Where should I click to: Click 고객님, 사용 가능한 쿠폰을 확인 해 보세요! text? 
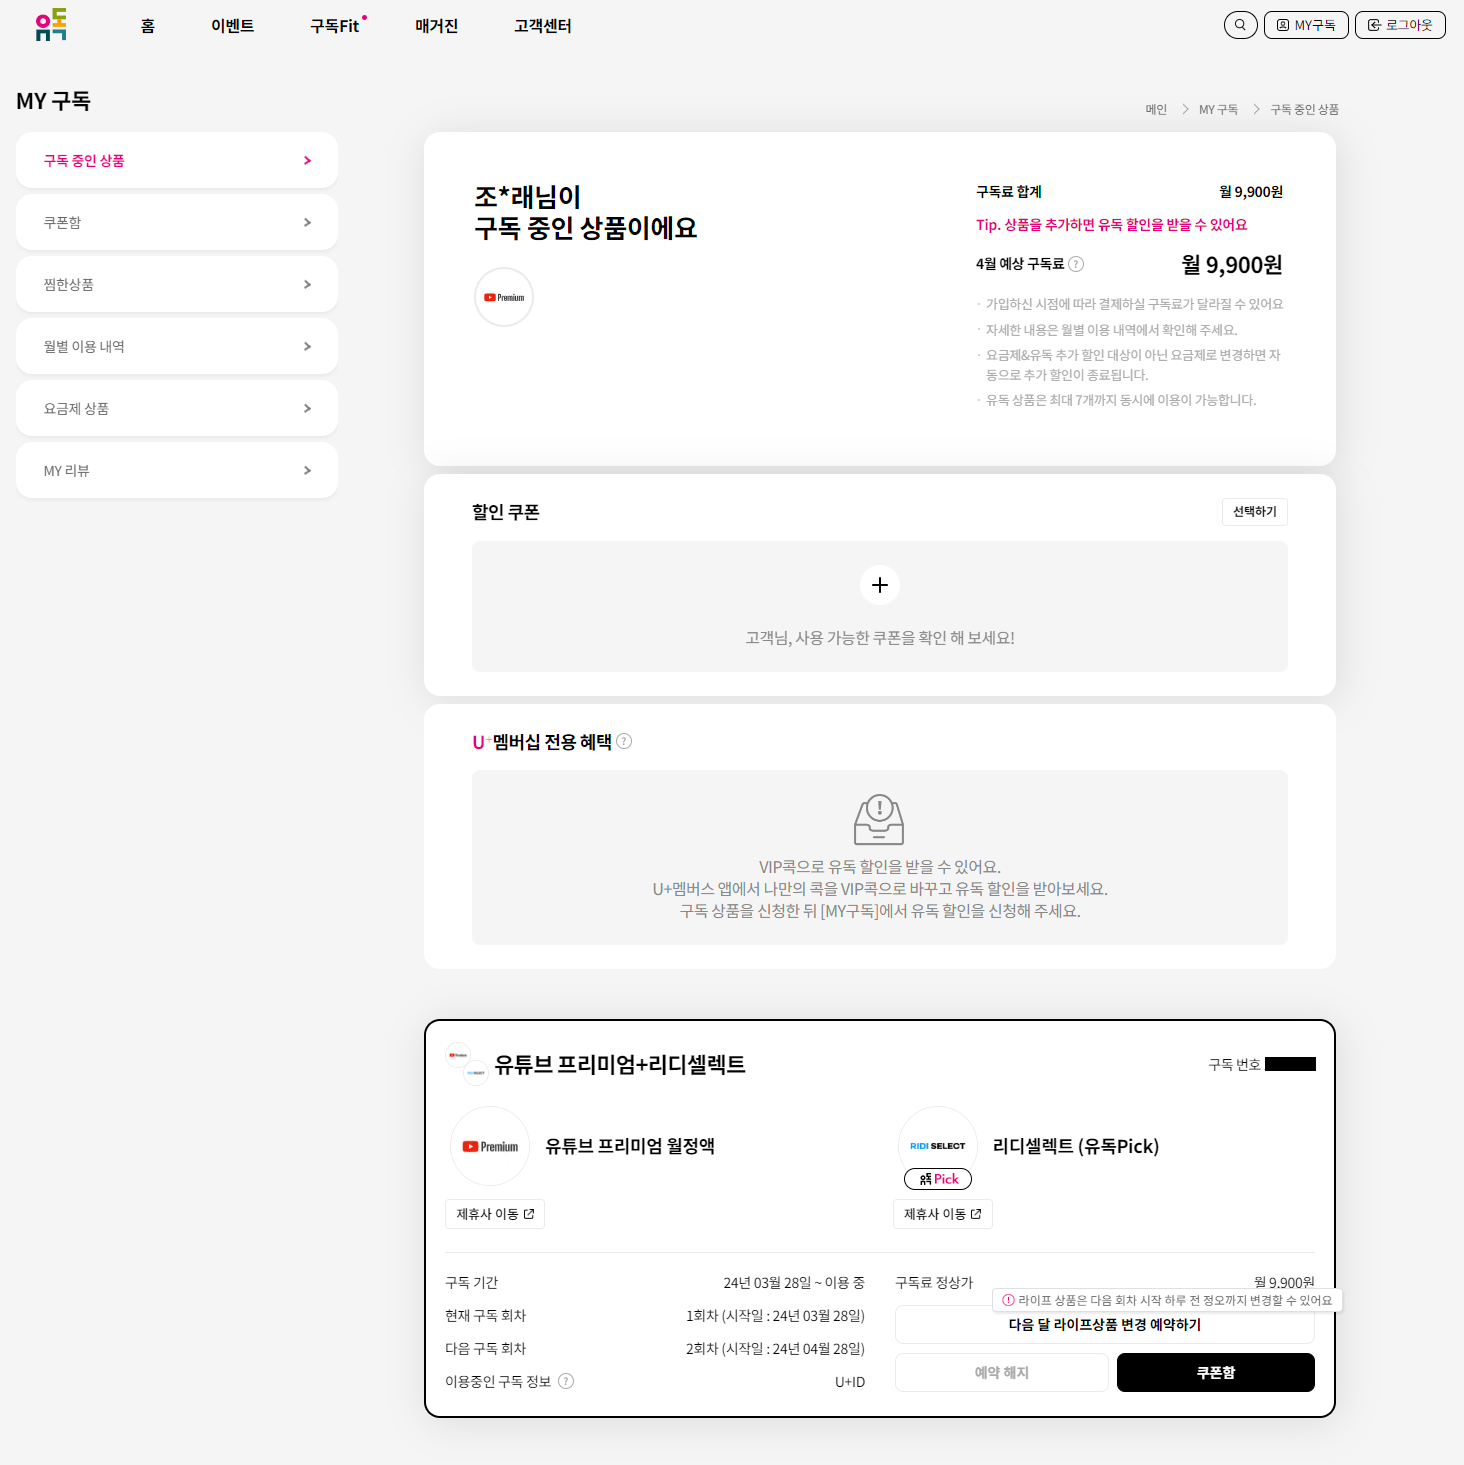pyautogui.click(x=880, y=638)
